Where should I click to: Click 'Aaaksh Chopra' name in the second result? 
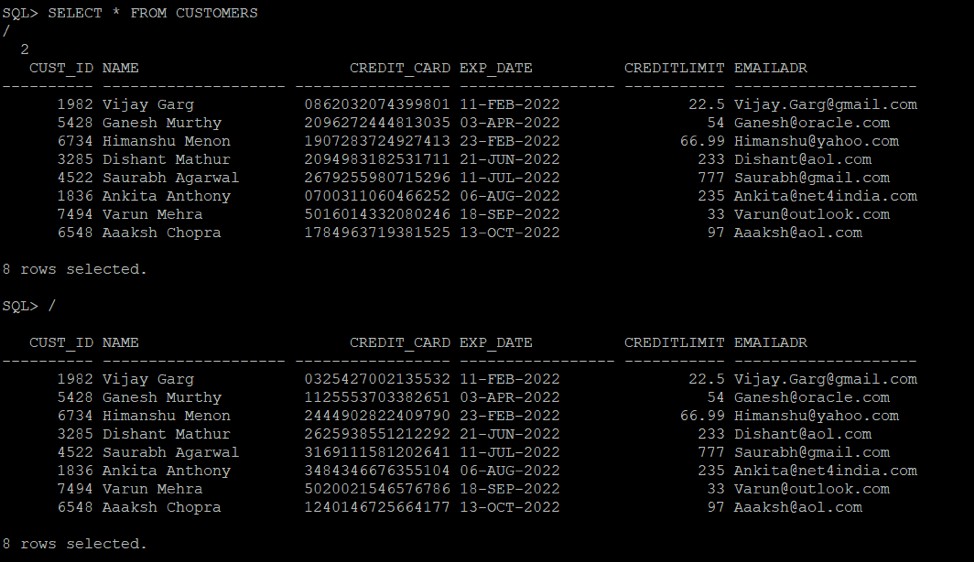[x=162, y=507]
